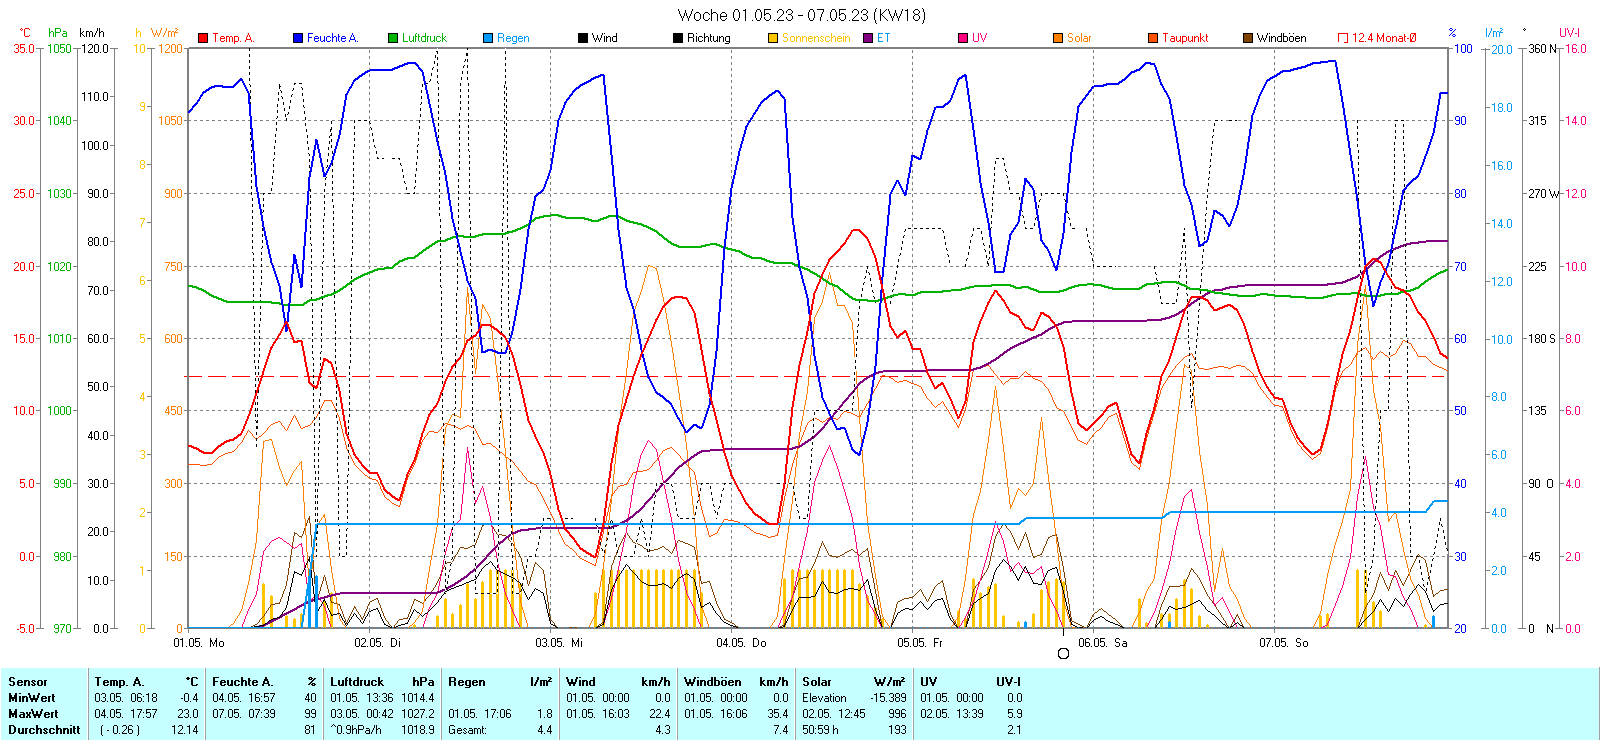Click the '04.05. 17:57' max temperature timestamp
Viewport: 1600px width, 740px height.
[x=126, y=714]
